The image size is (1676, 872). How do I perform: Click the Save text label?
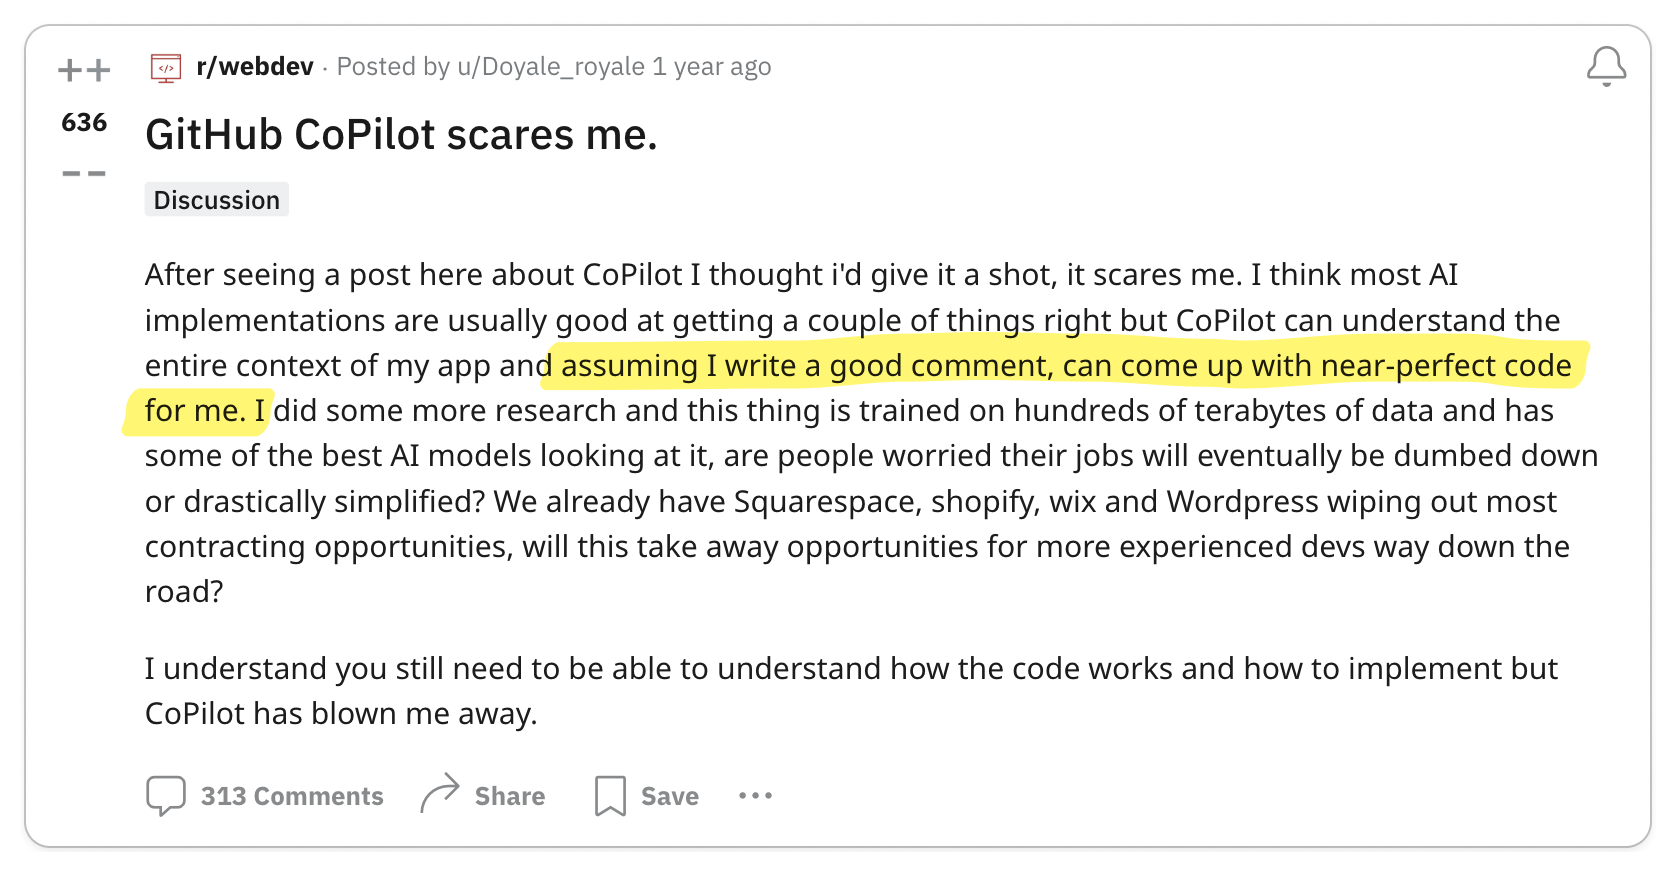tap(670, 796)
